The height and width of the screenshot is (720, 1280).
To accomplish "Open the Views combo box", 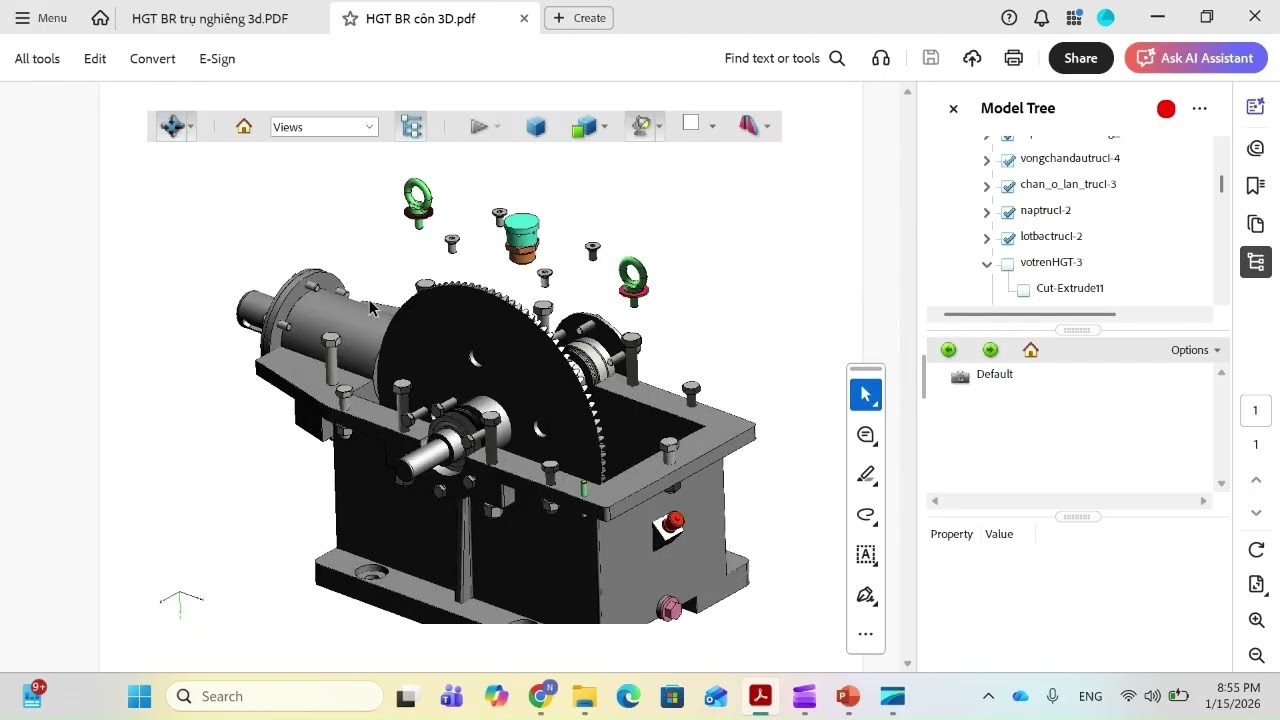I will (324, 127).
